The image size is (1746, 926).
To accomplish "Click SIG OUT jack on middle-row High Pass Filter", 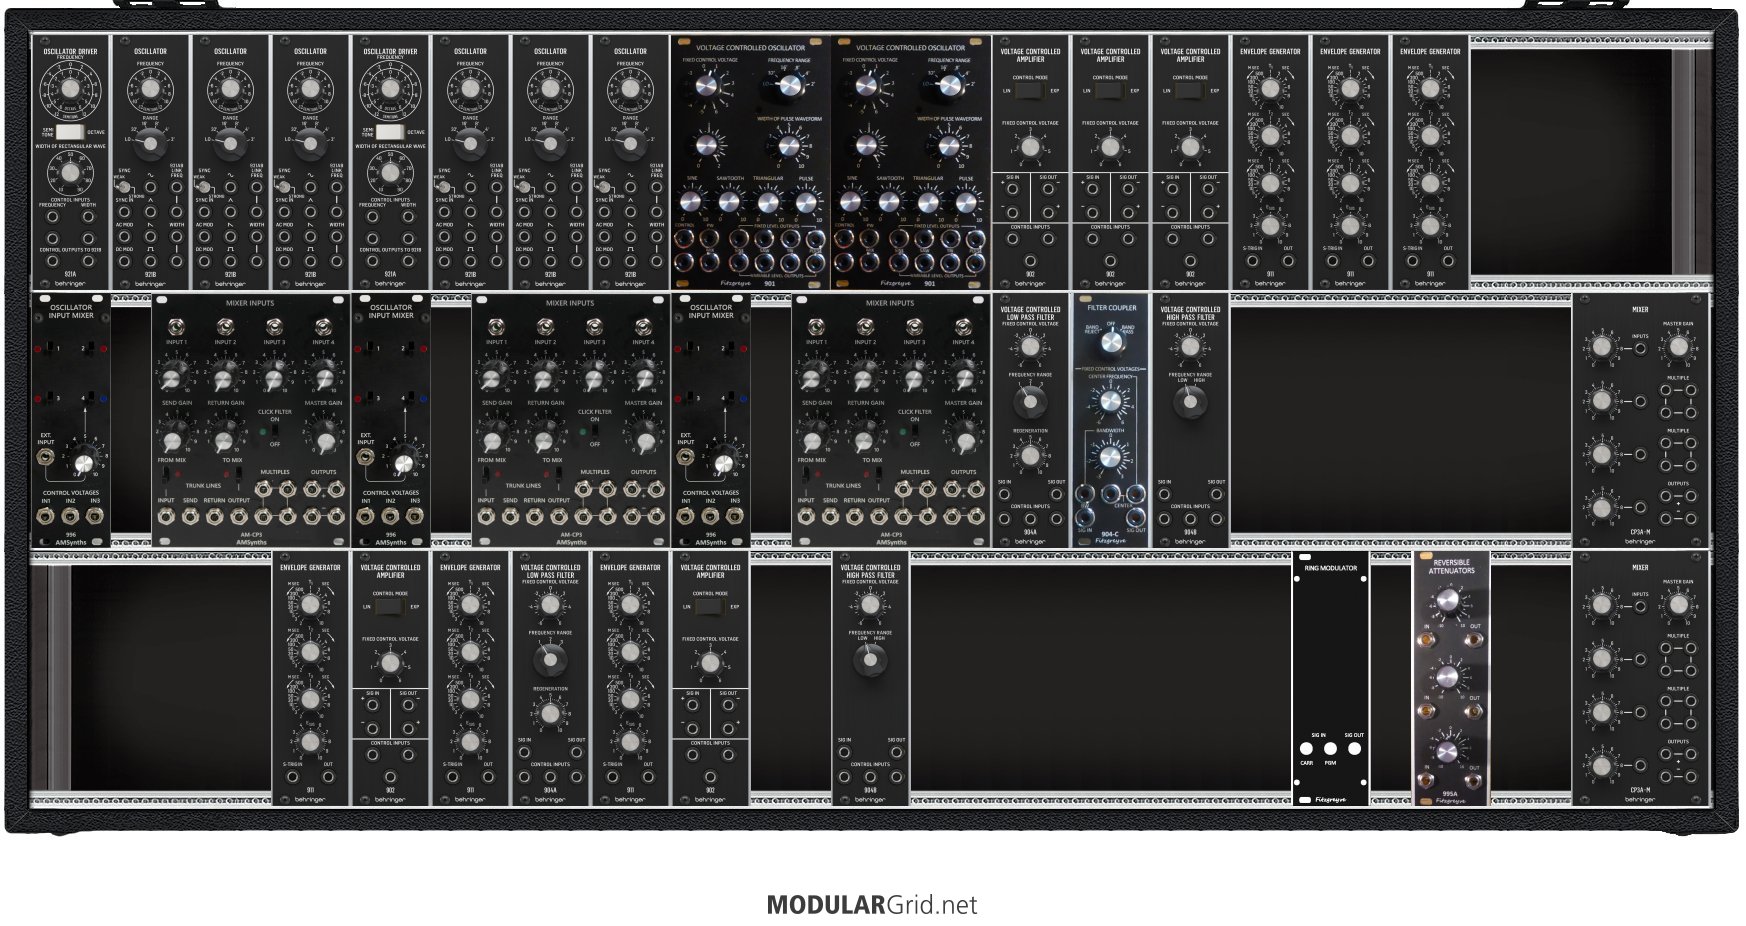I will point(1215,494).
